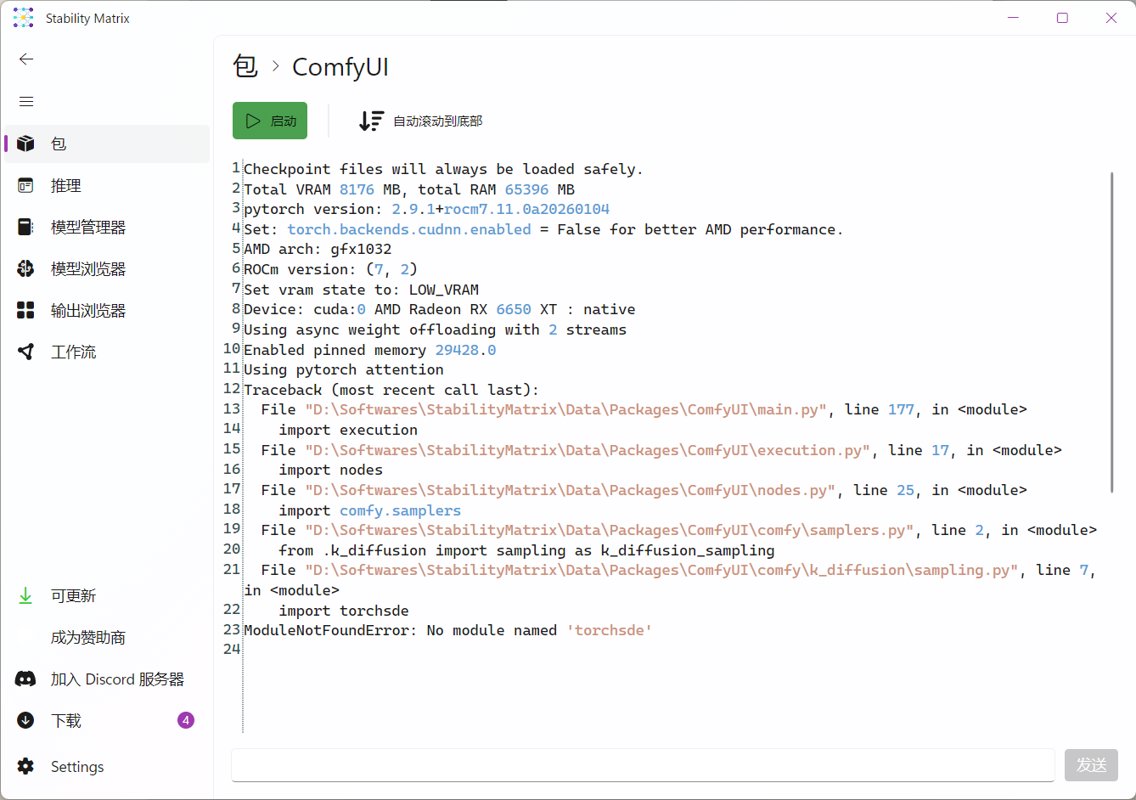Select the 模型管理器 sidebar icon
The width and height of the screenshot is (1136, 800).
click(26, 228)
